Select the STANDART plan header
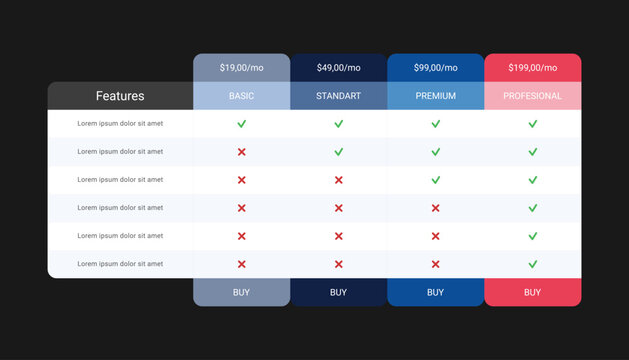This screenshot has height=360, width=629. pyautogui.click(x=339, y=96)
